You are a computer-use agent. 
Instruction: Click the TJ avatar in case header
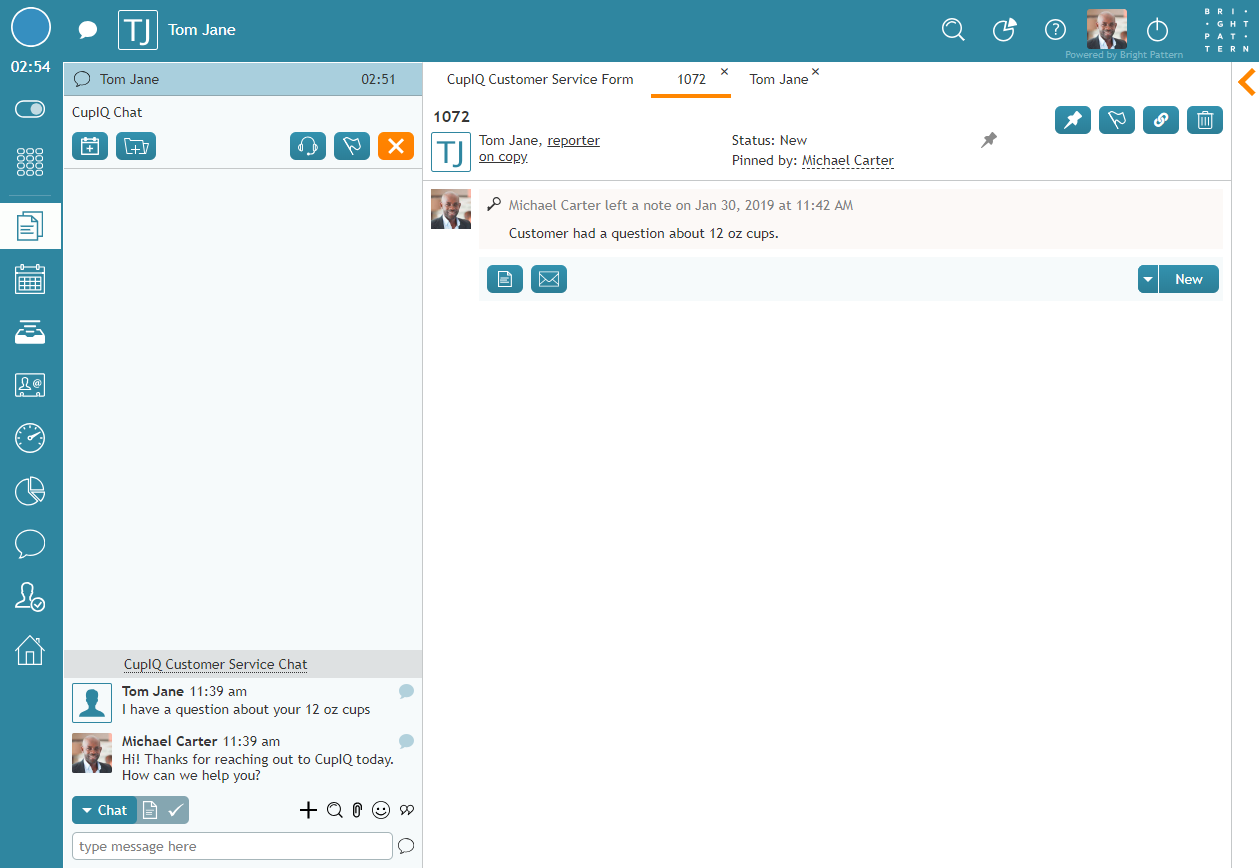pos(451,152)
